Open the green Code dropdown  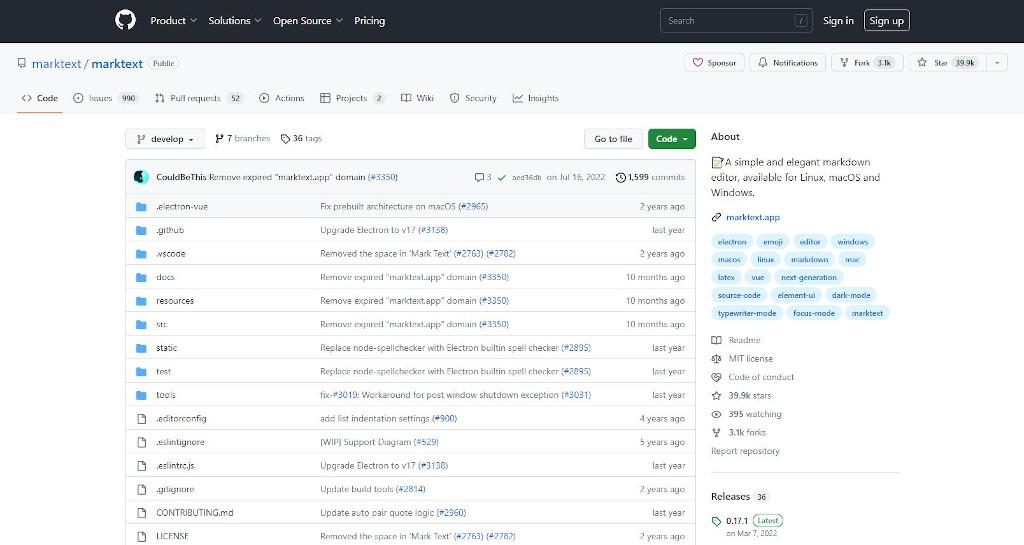pyautogui.click(x=671, y=139)
